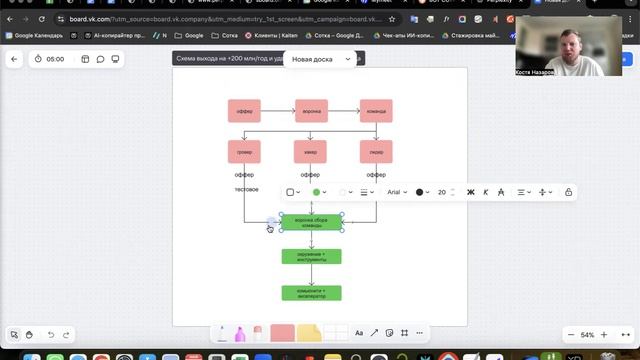
Task: Redo the last action
Action: (x=66, y=335)
